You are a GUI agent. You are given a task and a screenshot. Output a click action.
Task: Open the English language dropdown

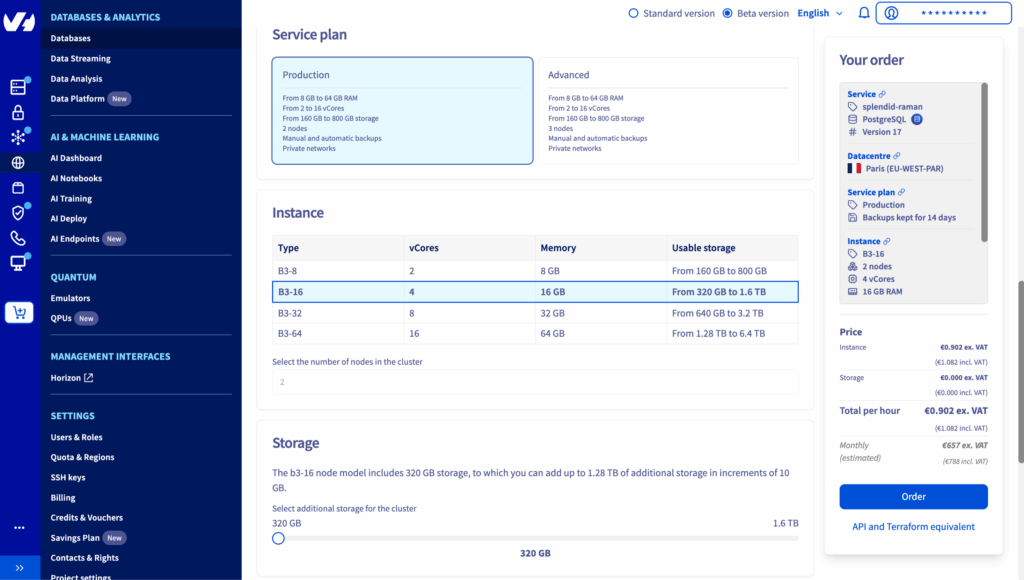820,13
